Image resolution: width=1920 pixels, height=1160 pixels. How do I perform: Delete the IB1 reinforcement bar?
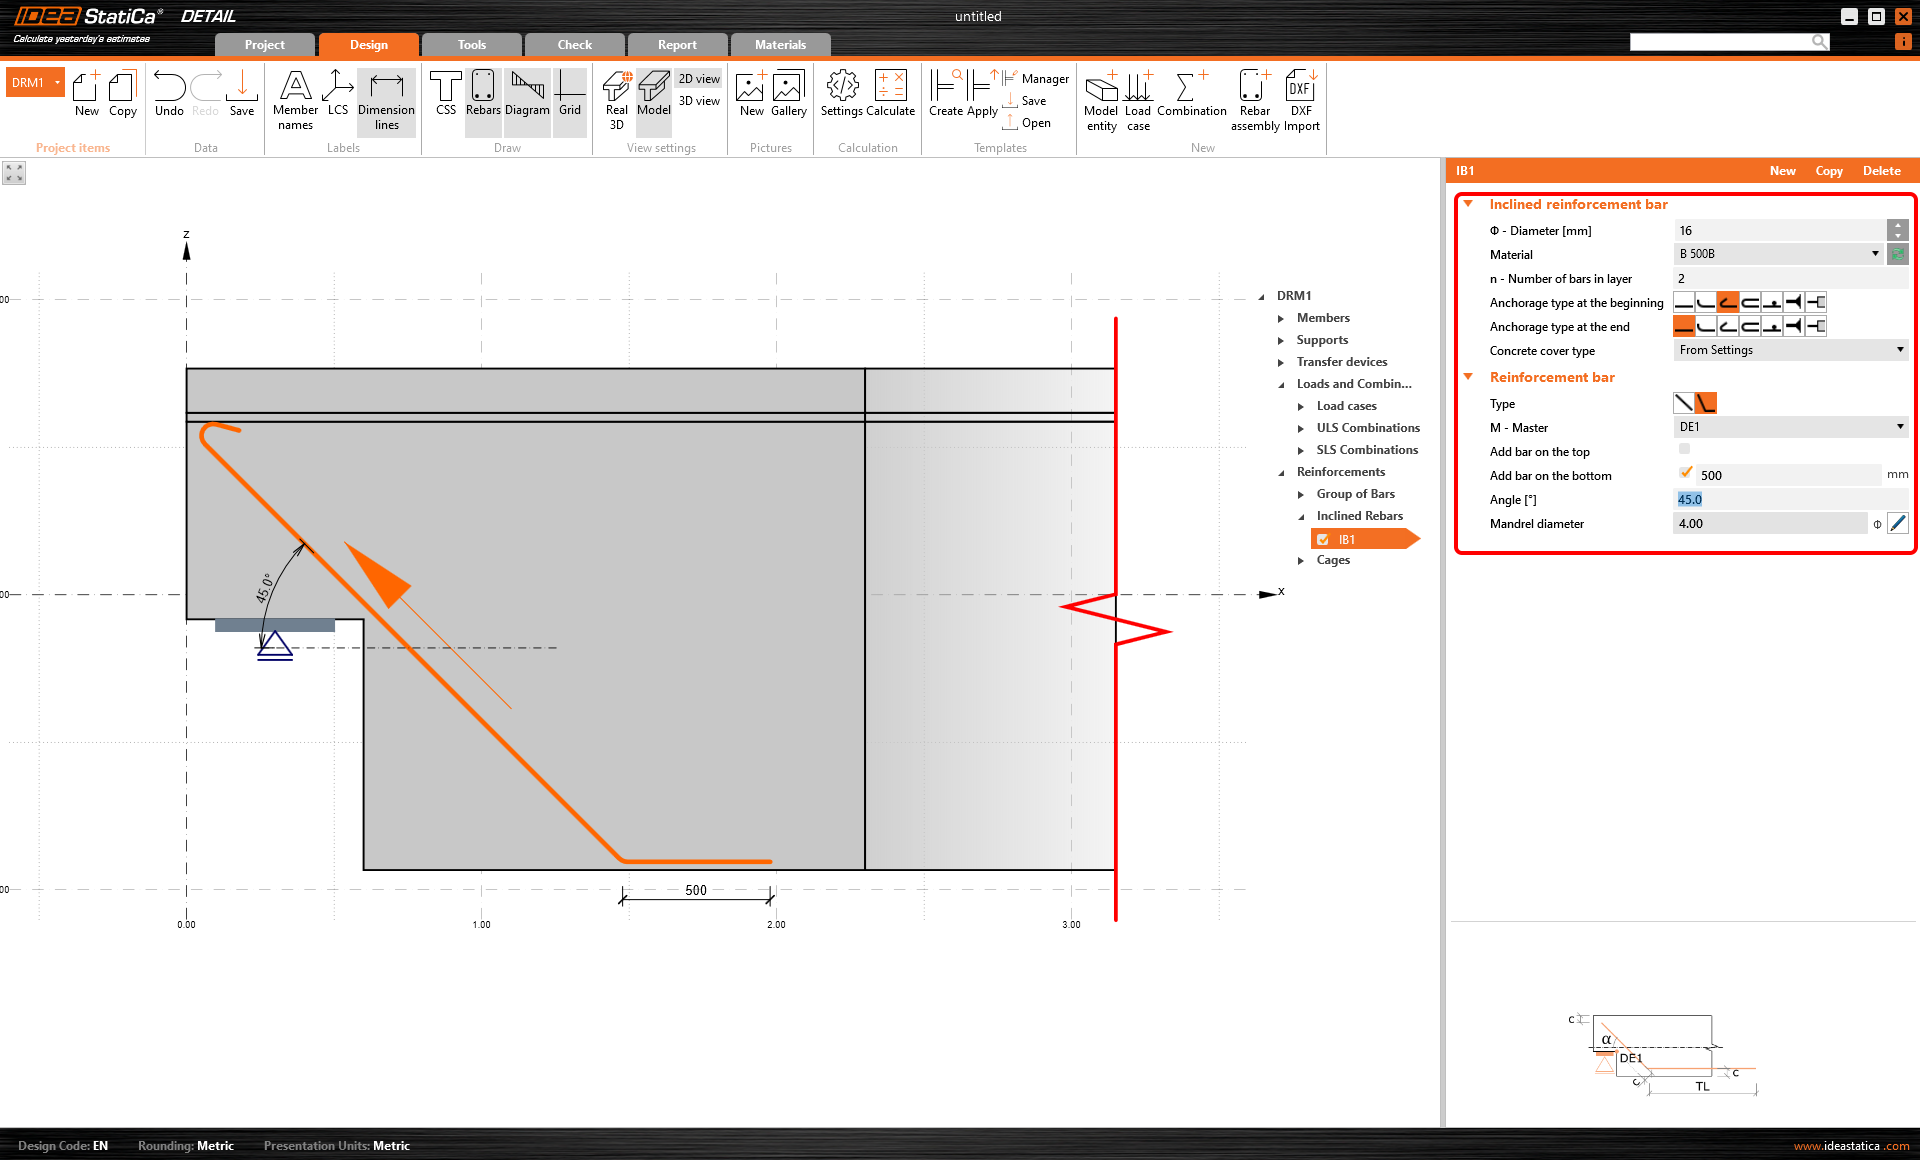pyautogui.click(x=1881, y=170)
